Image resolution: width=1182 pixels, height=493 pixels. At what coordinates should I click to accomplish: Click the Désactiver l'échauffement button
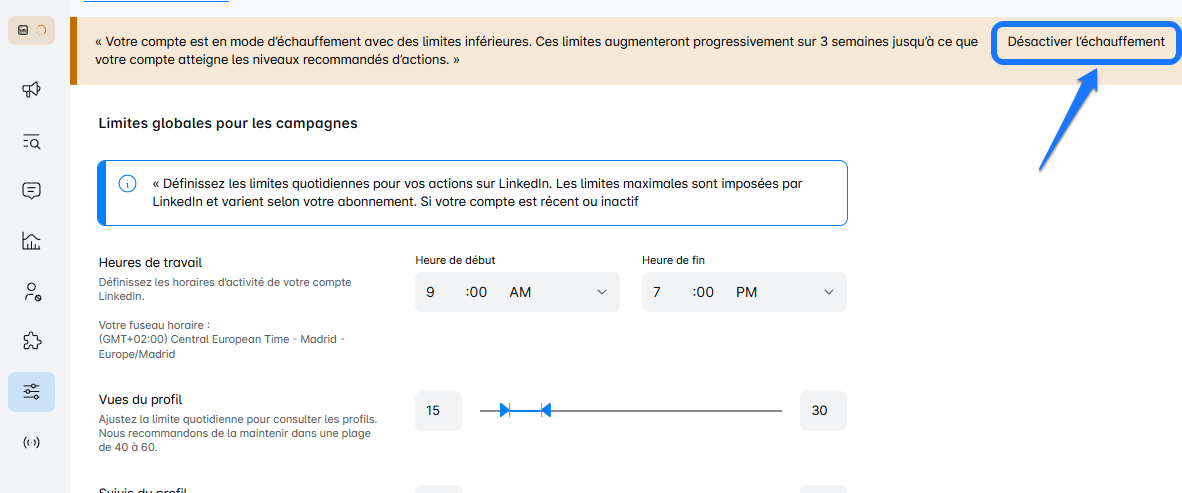1086,42
